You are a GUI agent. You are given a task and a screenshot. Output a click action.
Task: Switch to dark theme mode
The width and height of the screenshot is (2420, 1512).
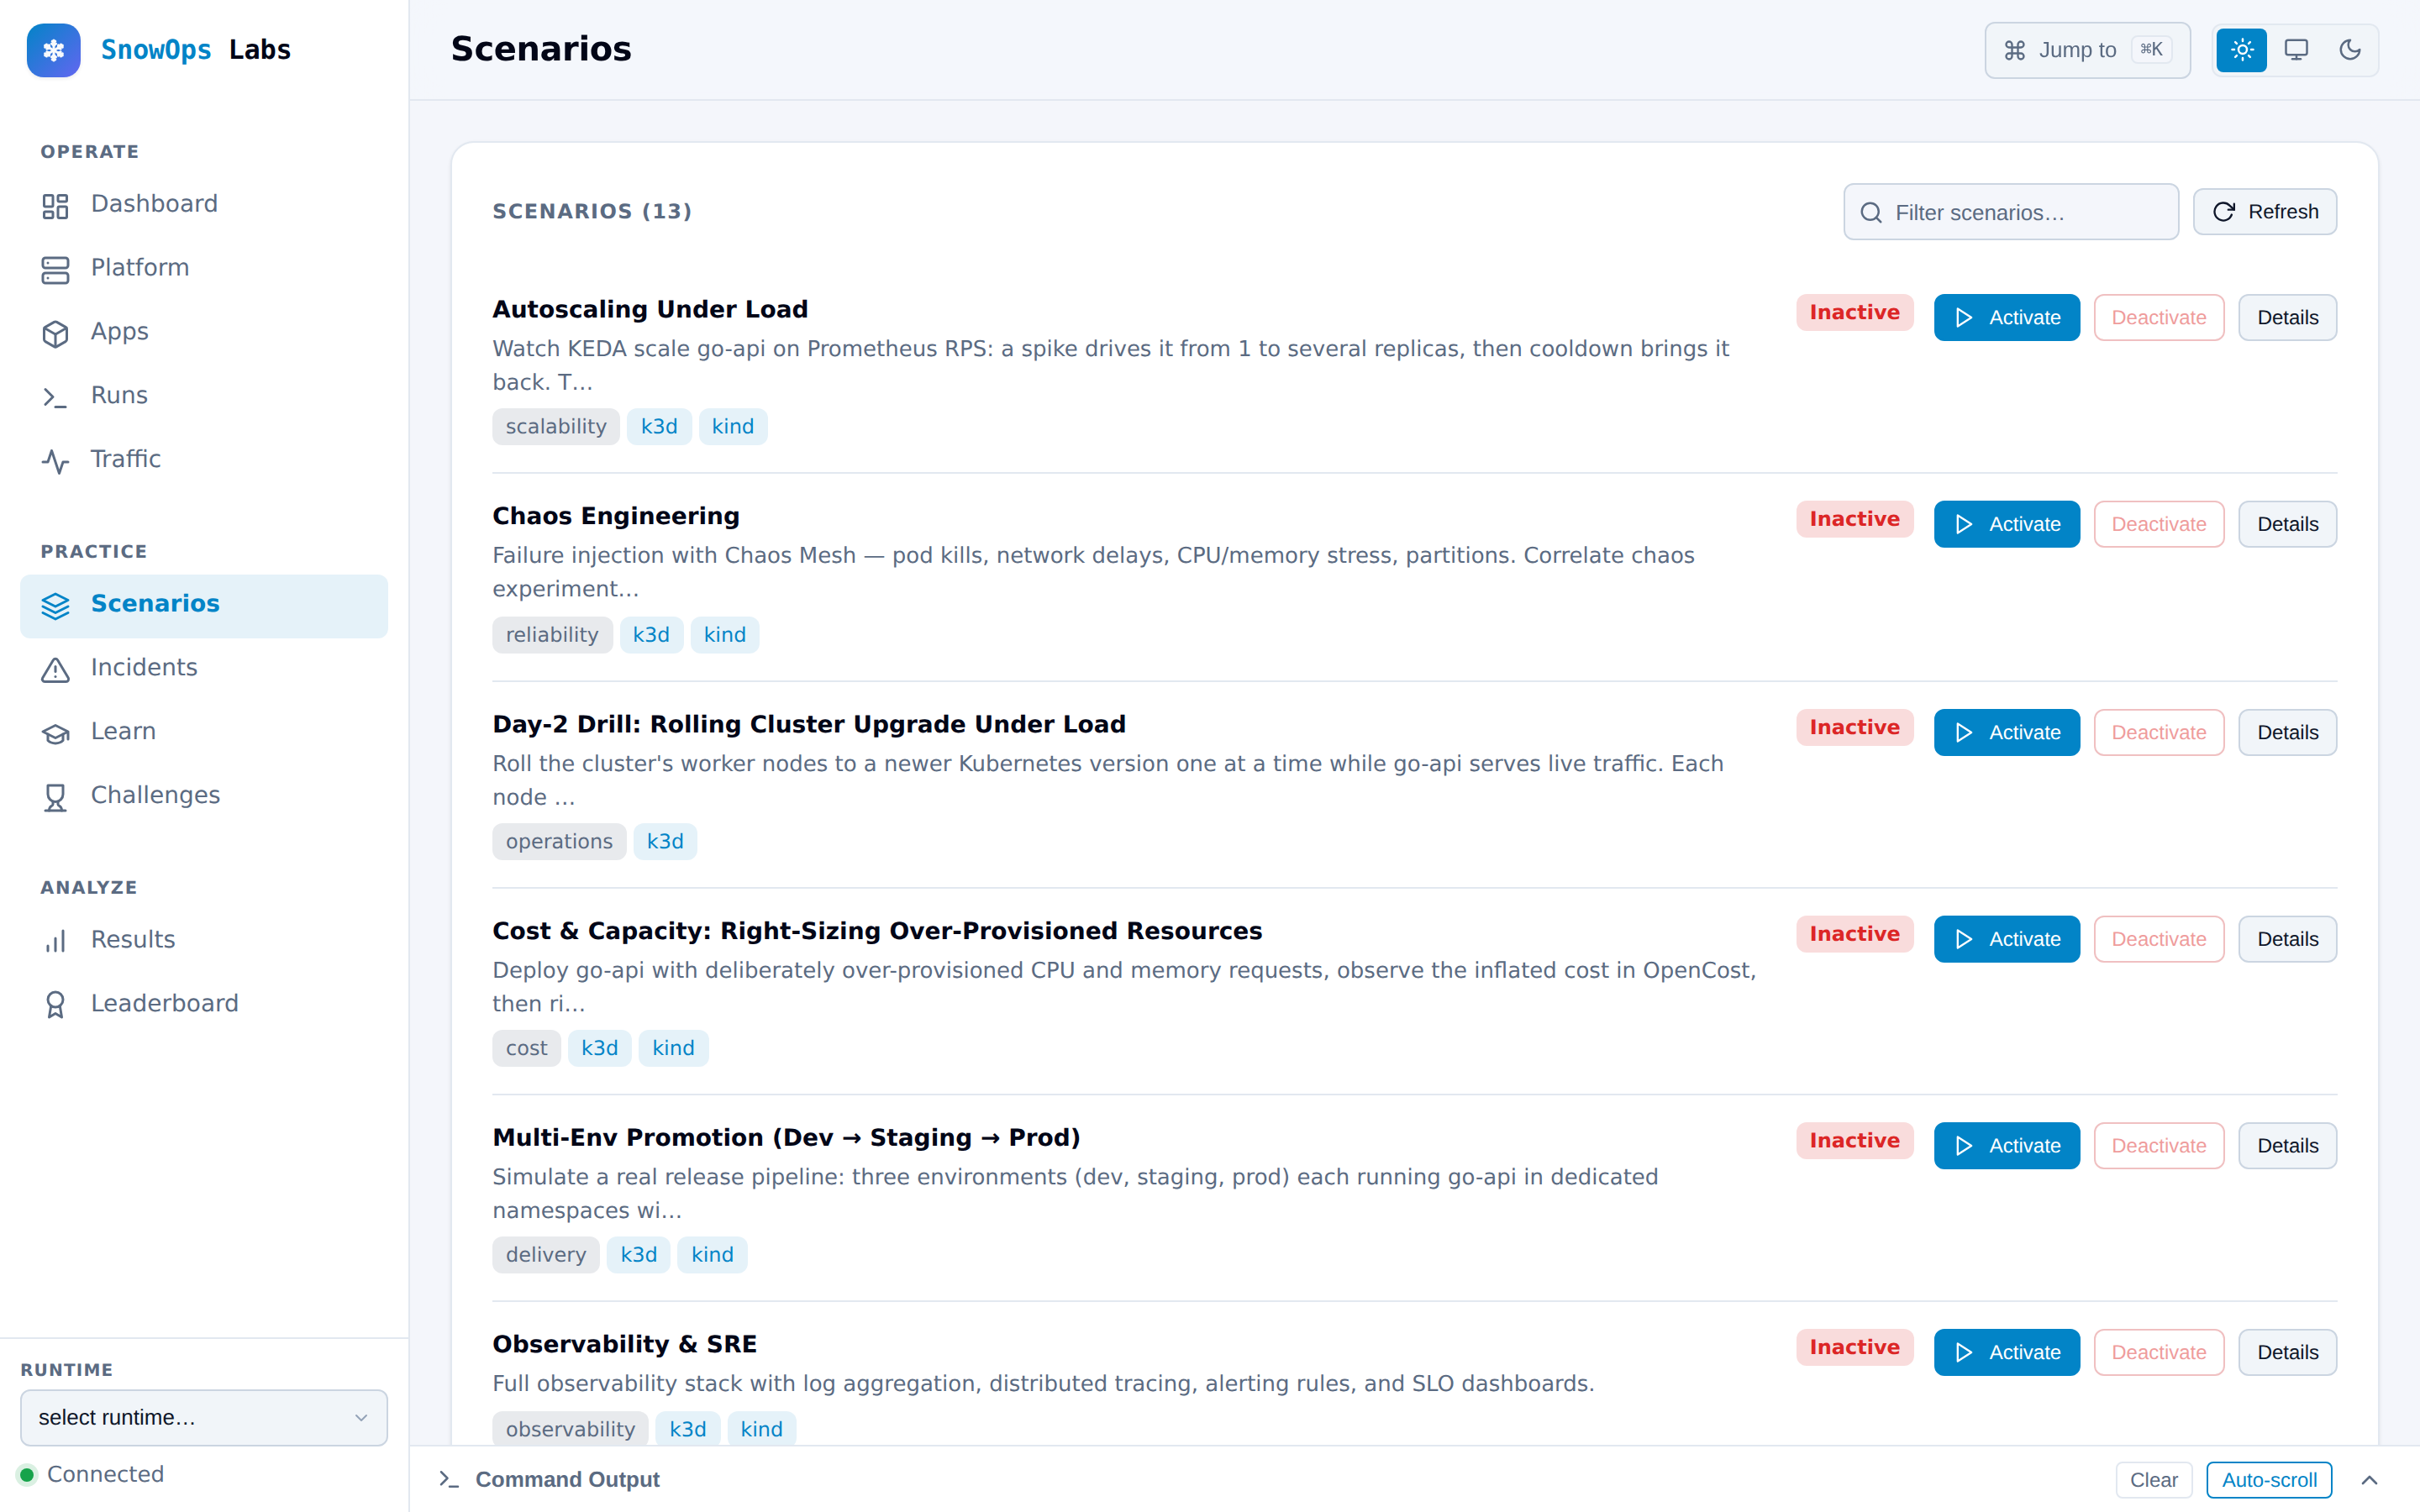point(2350,50)
